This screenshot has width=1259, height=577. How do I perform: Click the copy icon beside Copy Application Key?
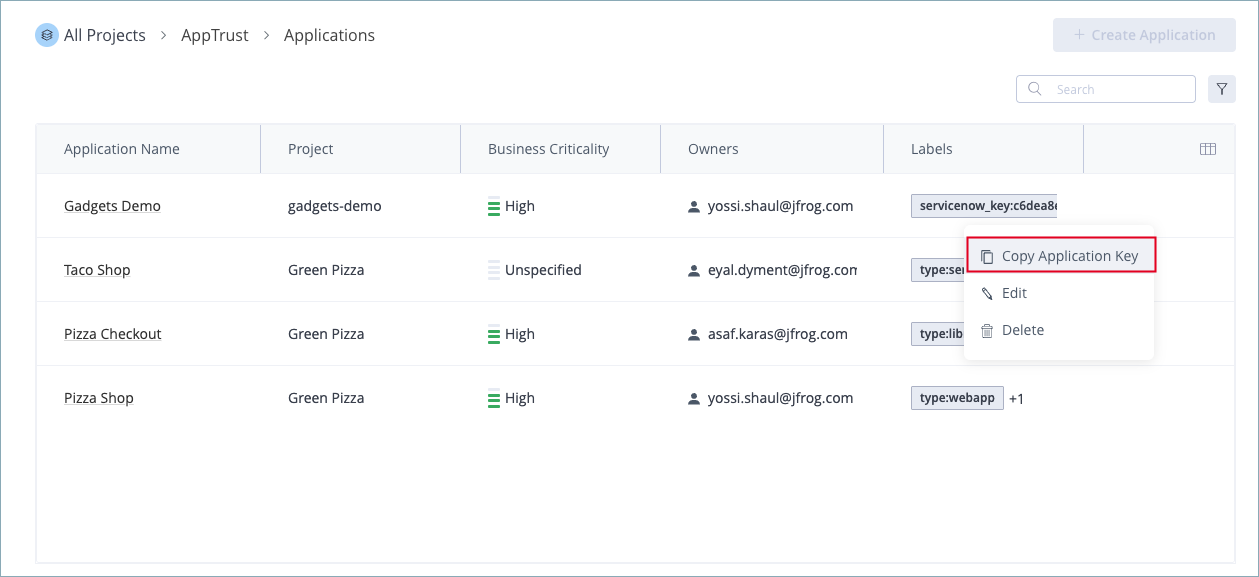(x=986, y=255)
